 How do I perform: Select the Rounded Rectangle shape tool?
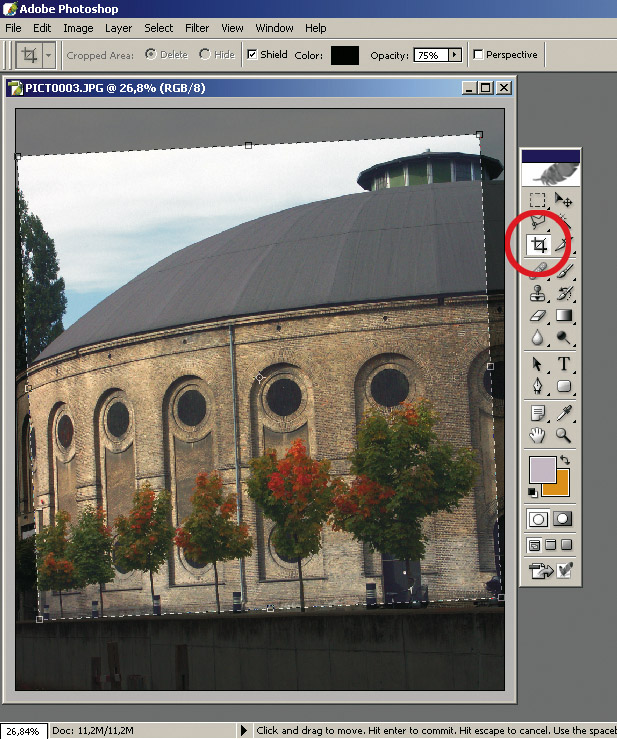tap(564, 386)
